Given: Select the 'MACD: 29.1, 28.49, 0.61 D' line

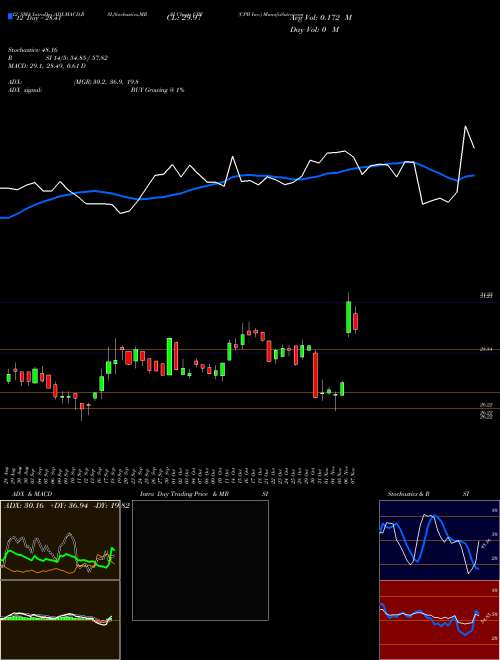Looking at the screenshot, I should click(47, 66).
